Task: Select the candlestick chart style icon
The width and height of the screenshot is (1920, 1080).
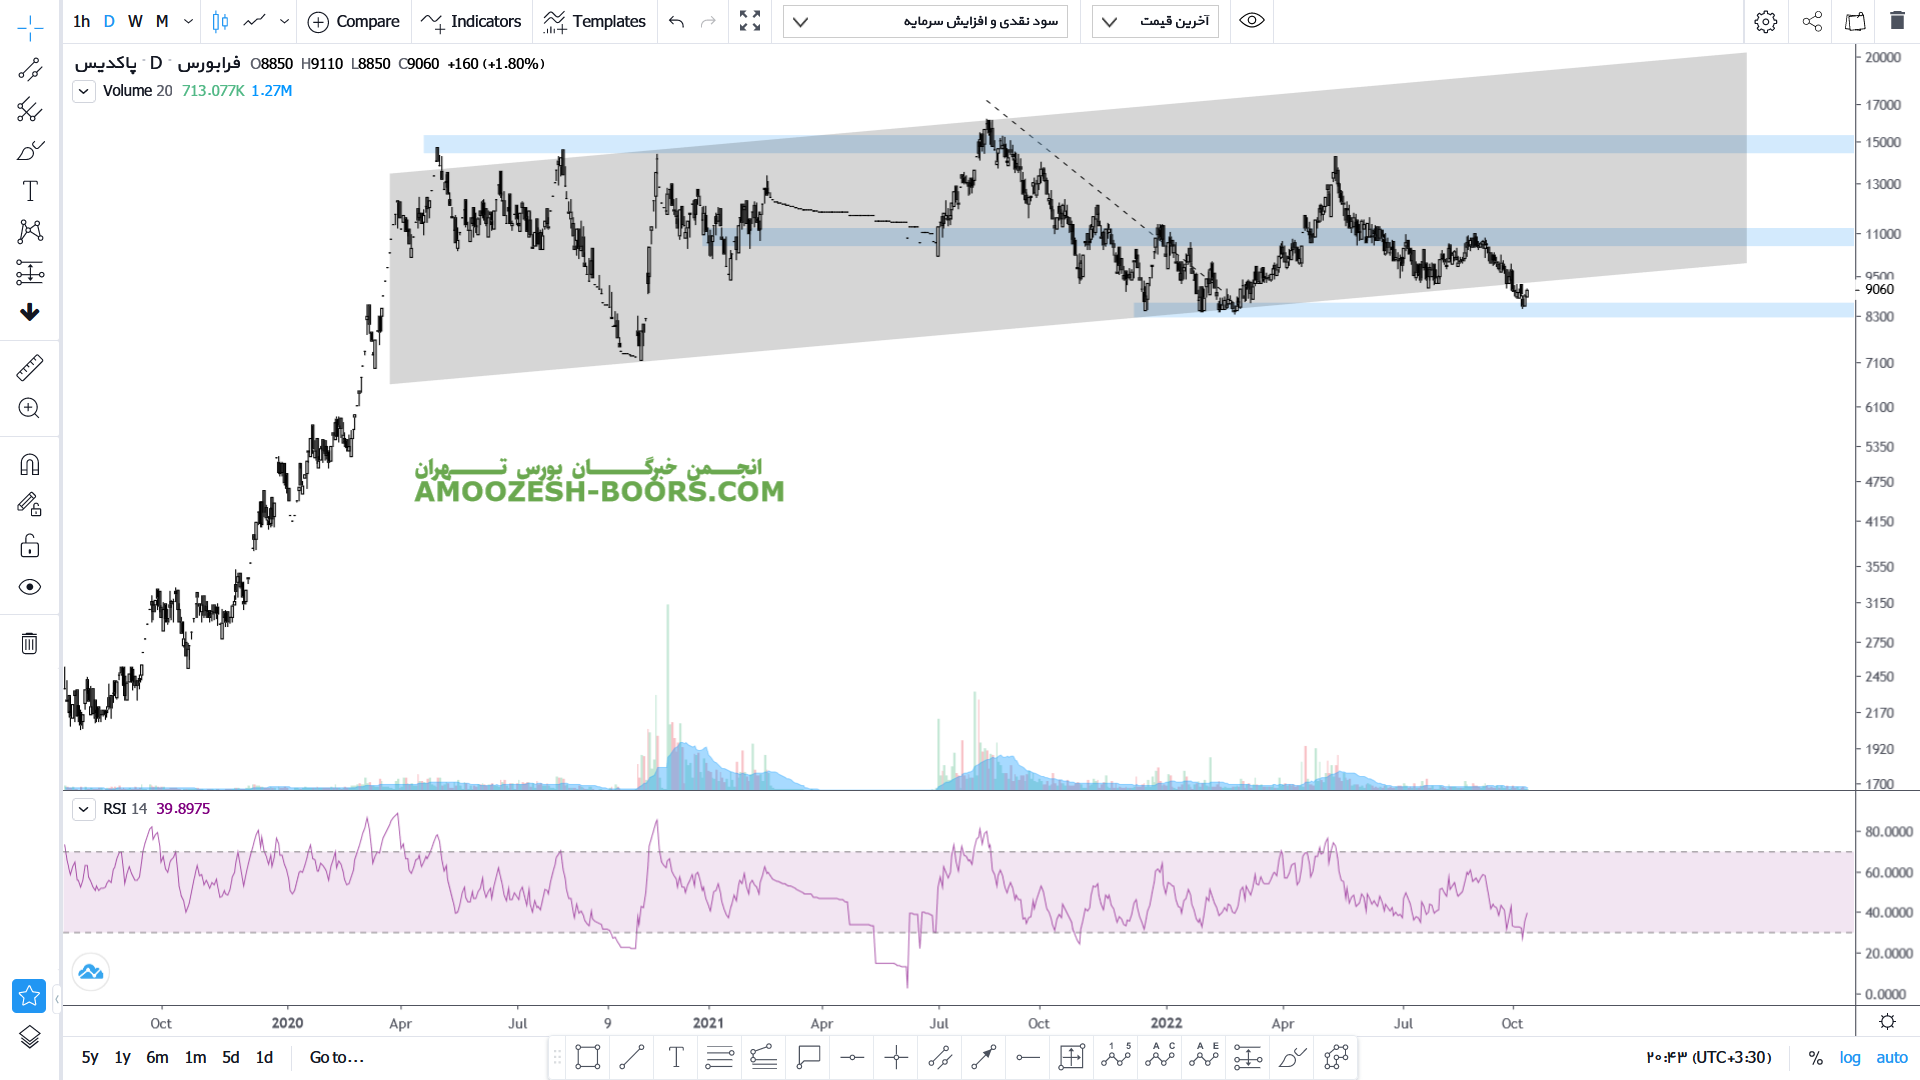Action: tap(220, 21)
